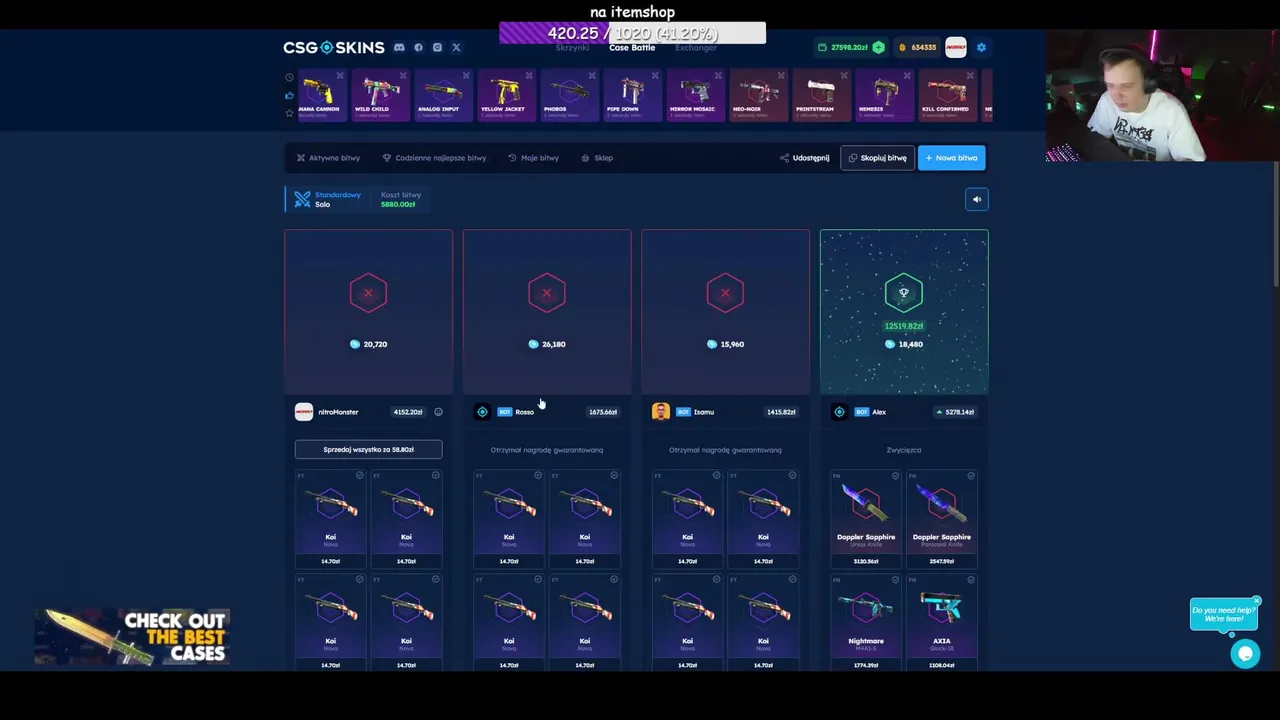Show recent drops with the clock icon
1280x720 pixels.
(x=289, y=77)
